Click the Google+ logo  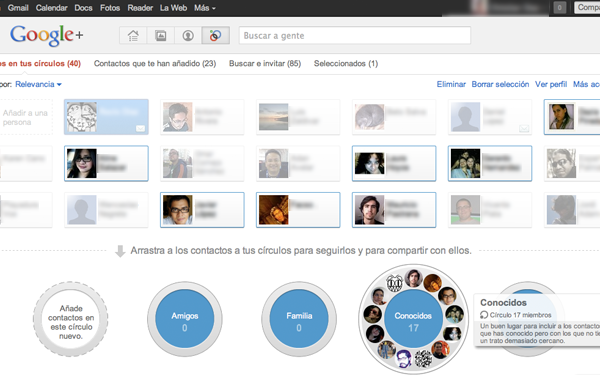click(46, 35)
